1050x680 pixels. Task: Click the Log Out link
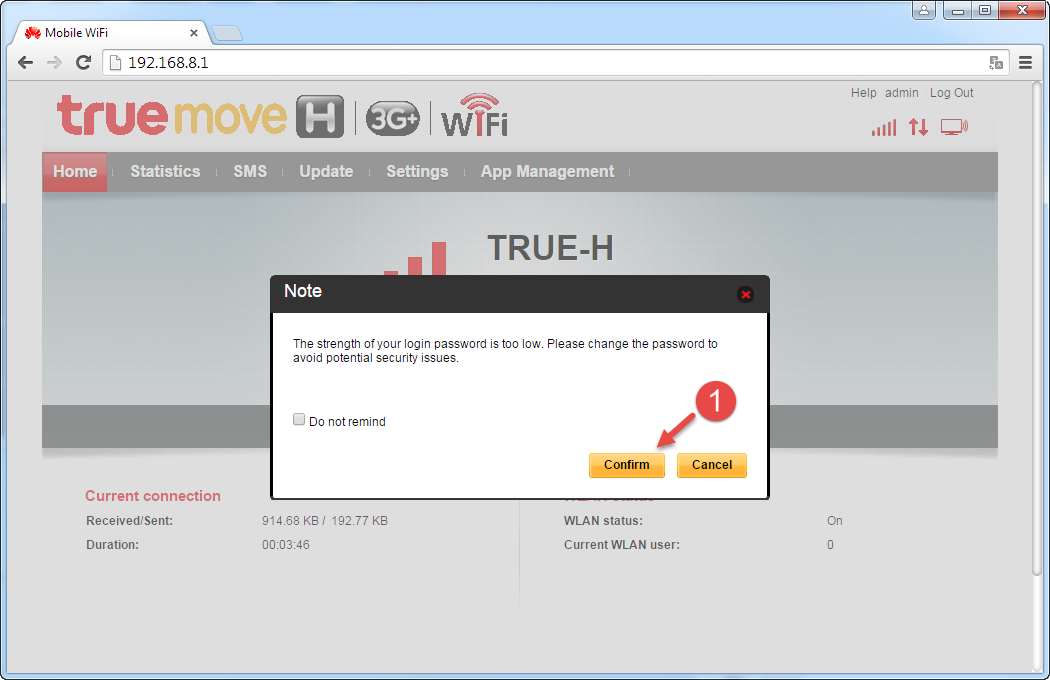click(x=951, y=93)
